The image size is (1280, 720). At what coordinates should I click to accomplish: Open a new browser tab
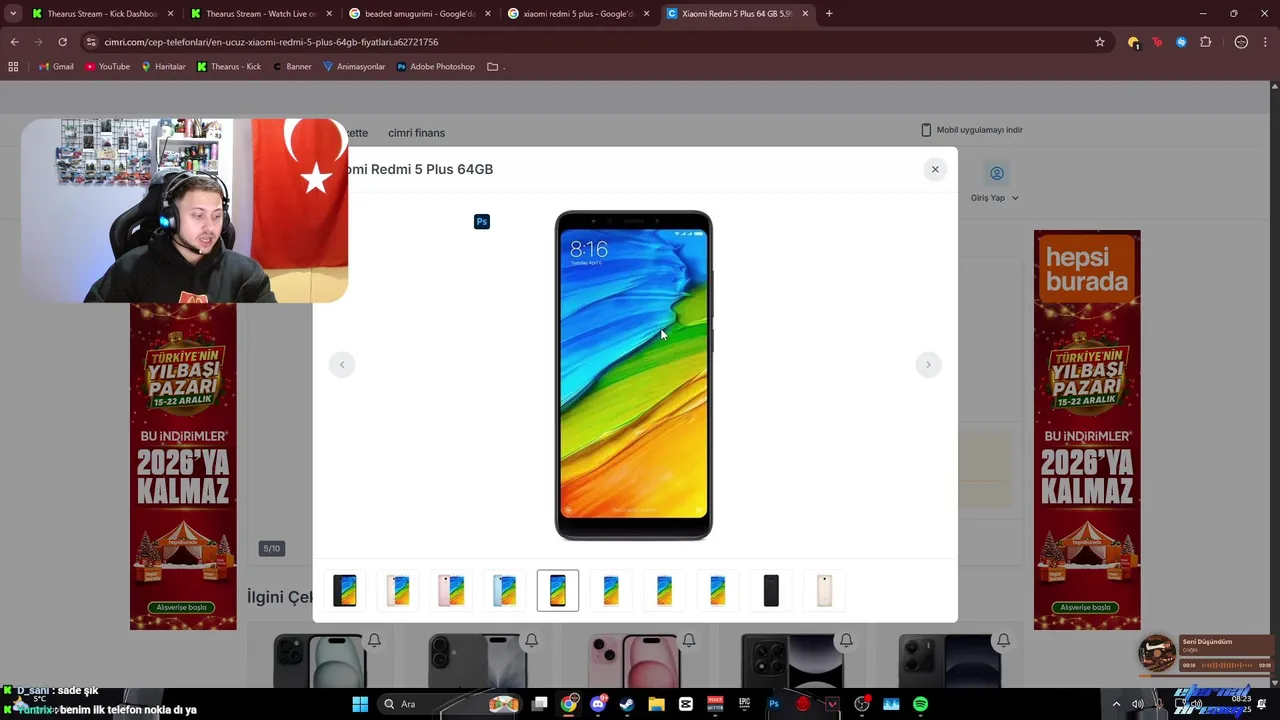[x=829, y=14]
